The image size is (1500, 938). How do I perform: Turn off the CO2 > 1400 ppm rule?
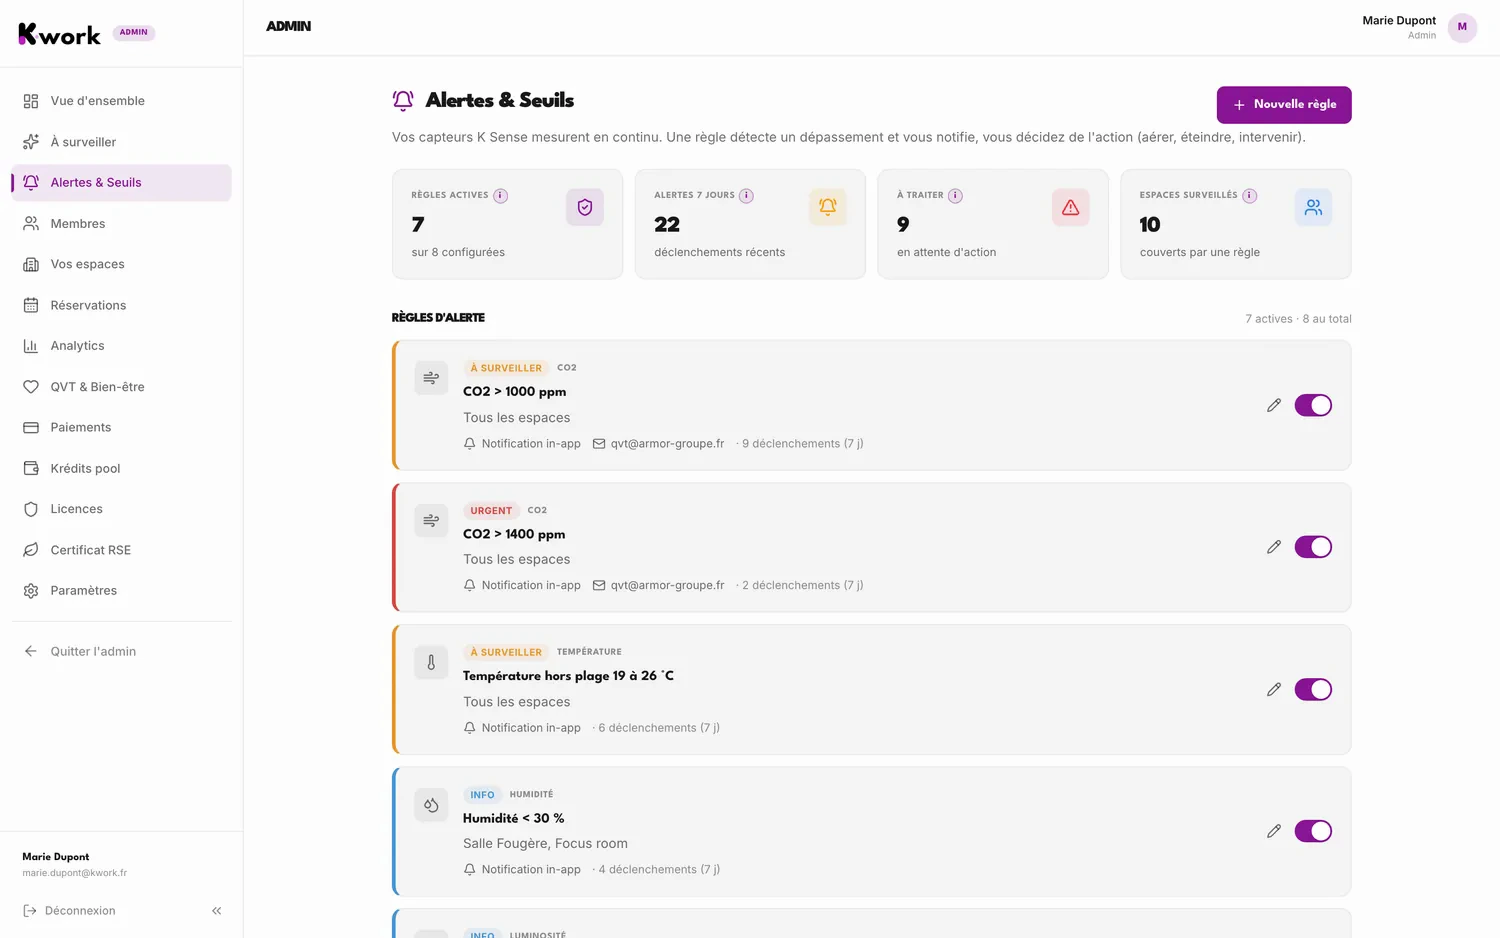[1313, 547]
